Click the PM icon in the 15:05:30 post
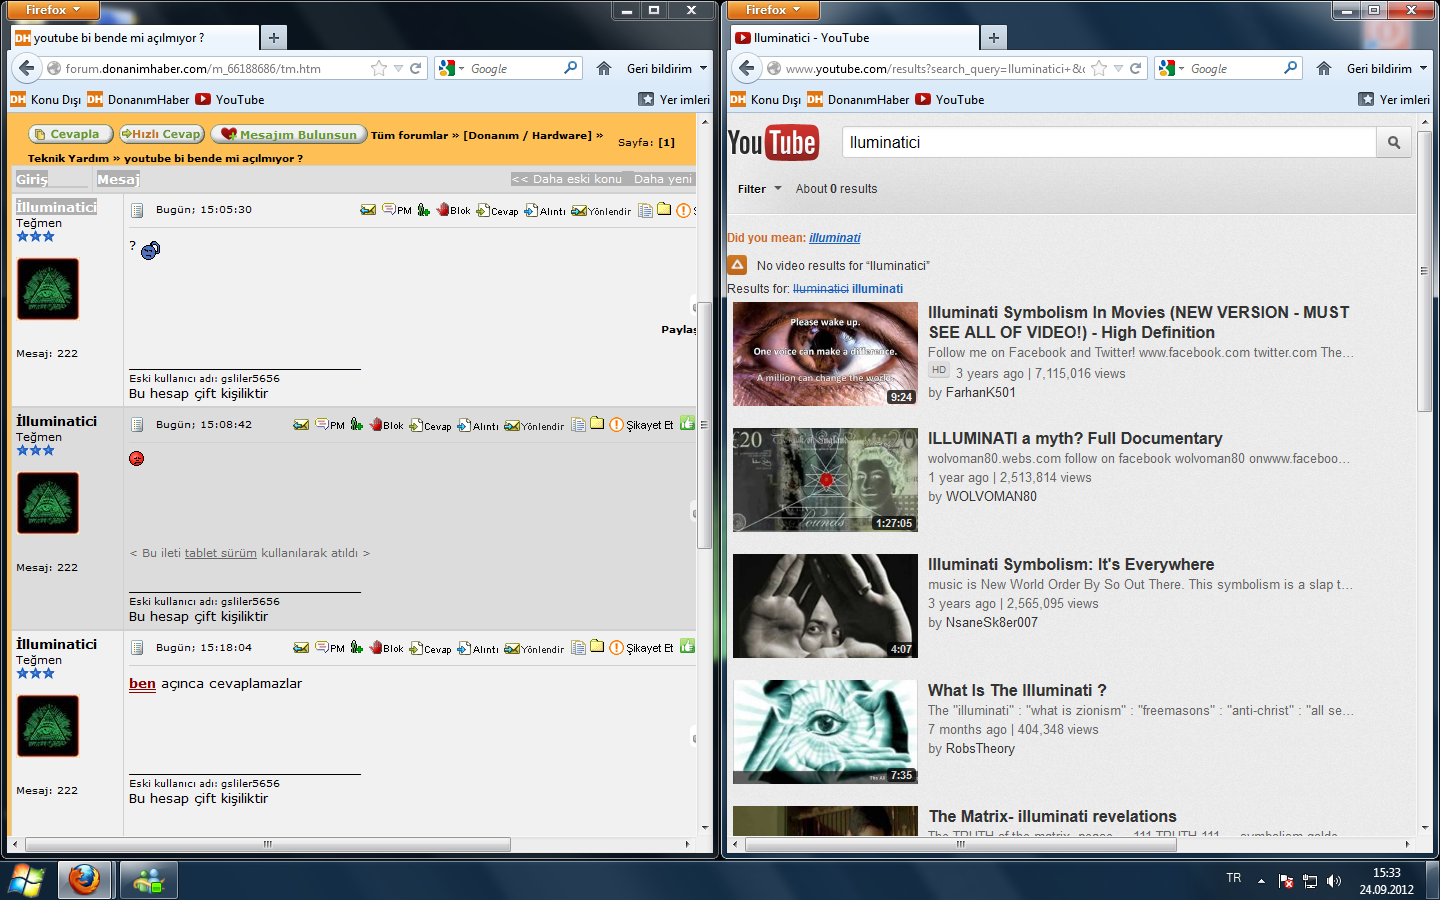The image size is (1440, 900). (x=396, y=210)
